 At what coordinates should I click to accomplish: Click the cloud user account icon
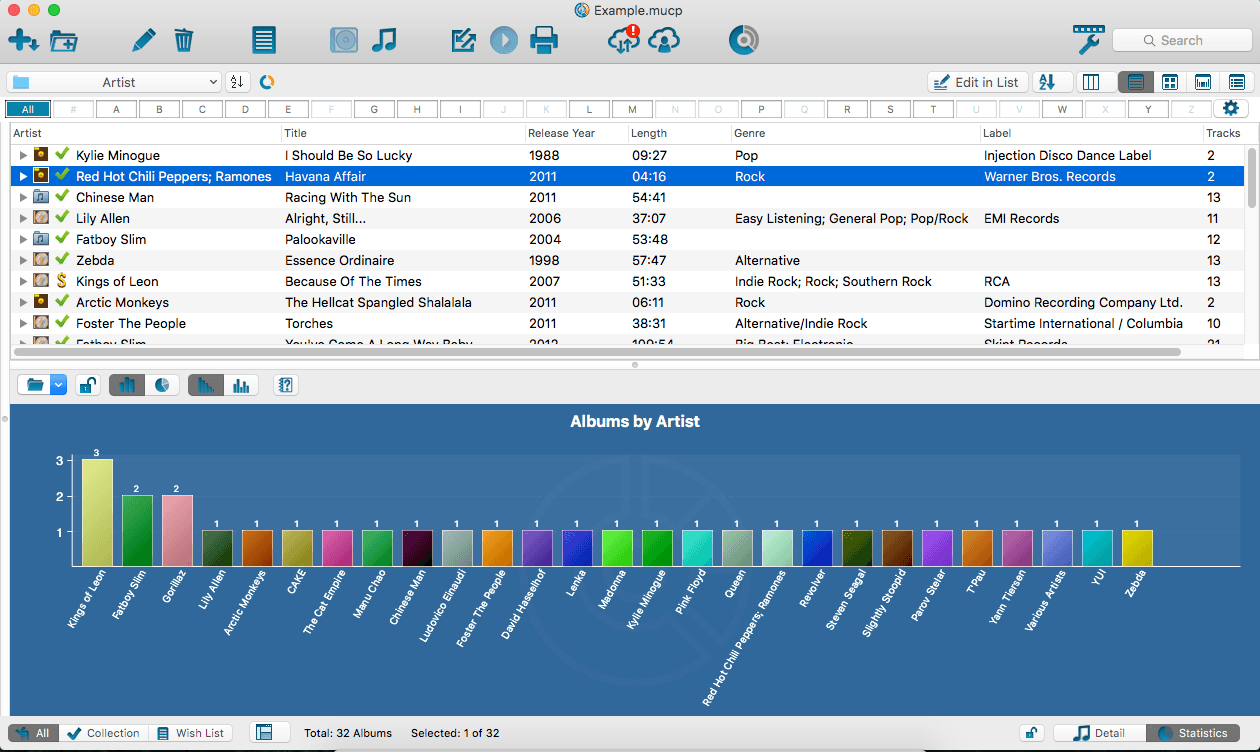point(664,40)
